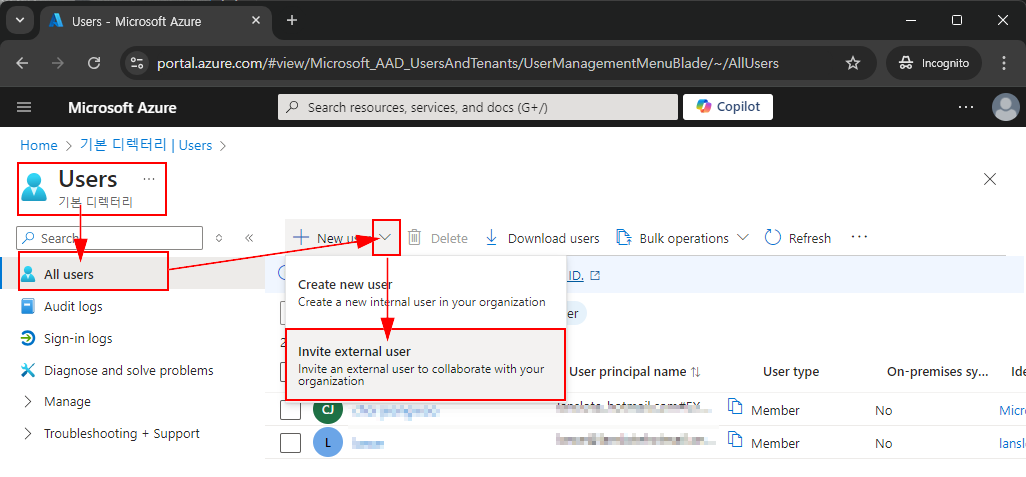Click the browser Reload button

(x=94, y=63)
